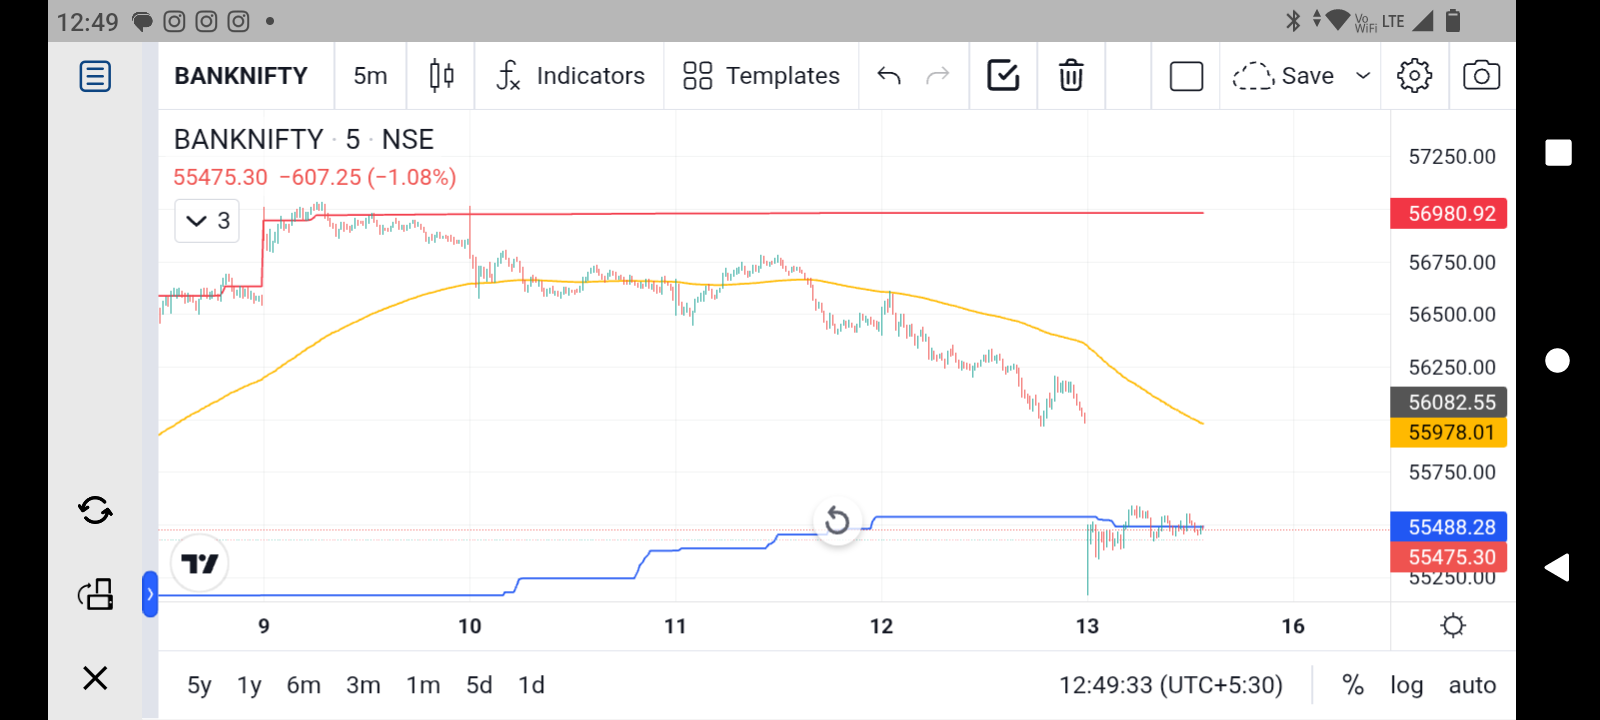Toggle auto scale mode
Image resolution: width=1600 pixels, height=720 pixels.
1472,685
